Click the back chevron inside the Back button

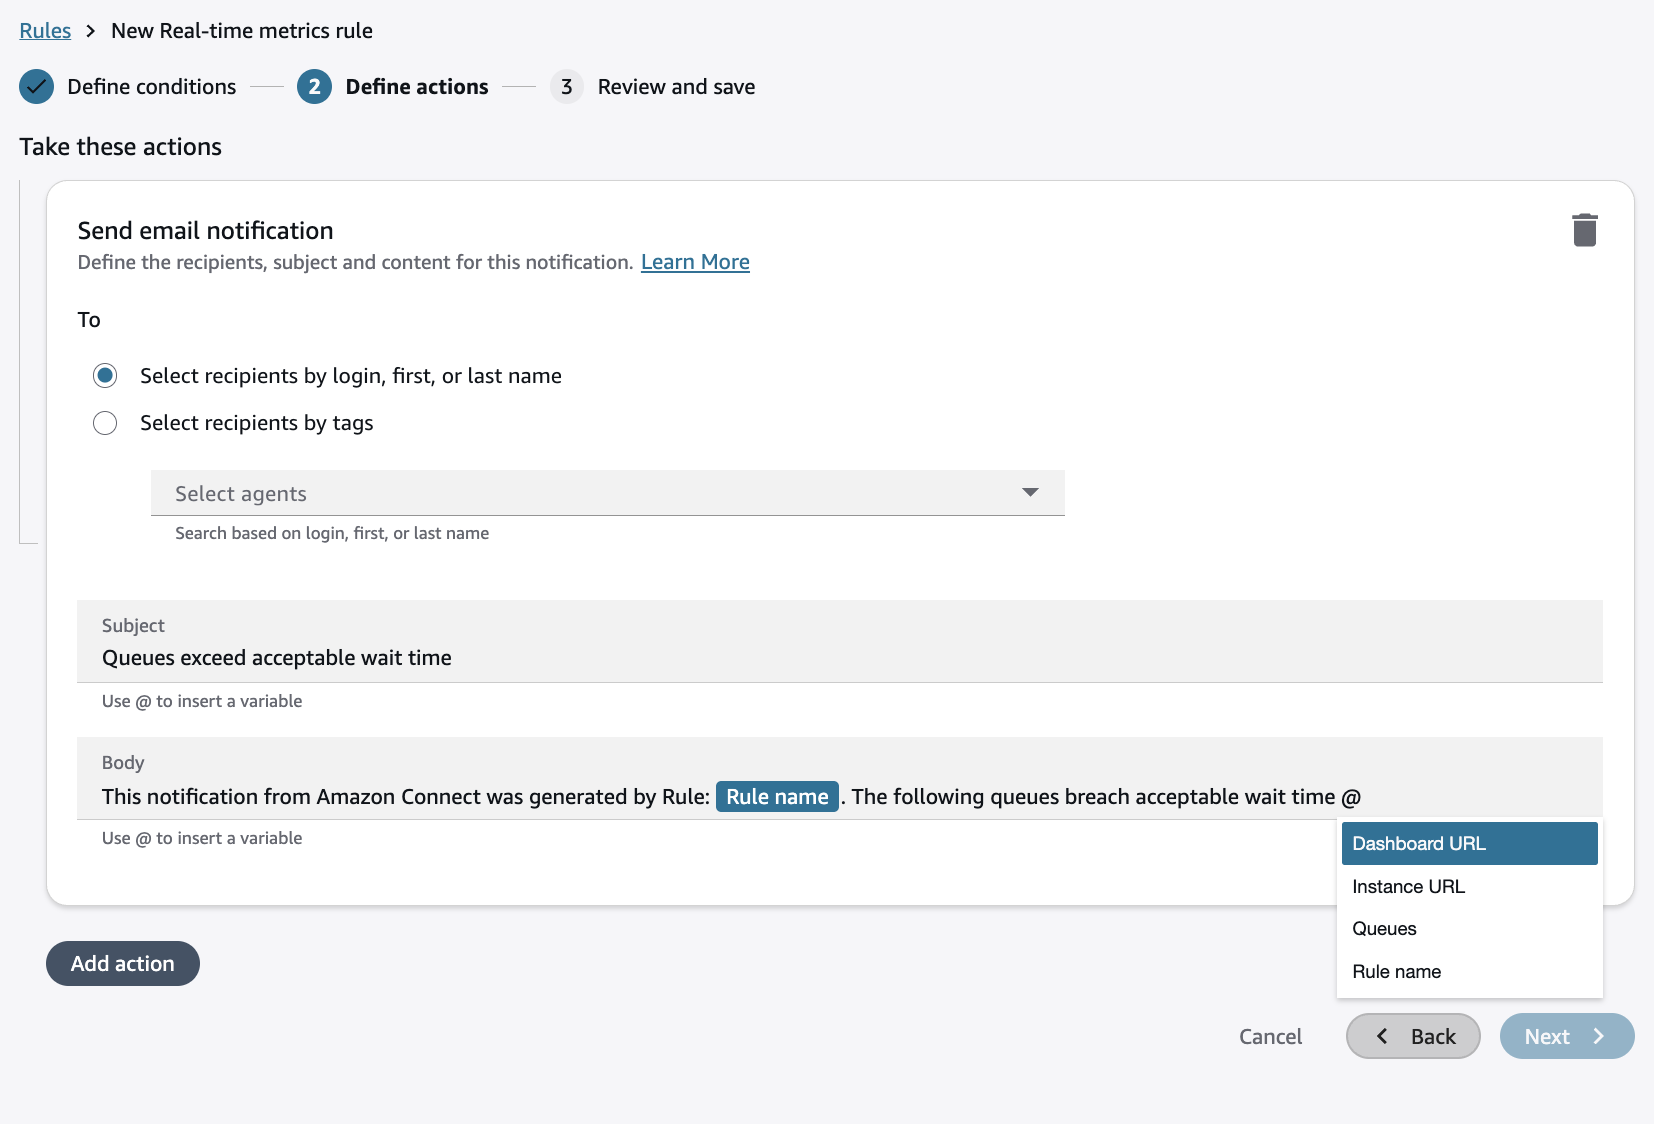coord(1383,1036)
